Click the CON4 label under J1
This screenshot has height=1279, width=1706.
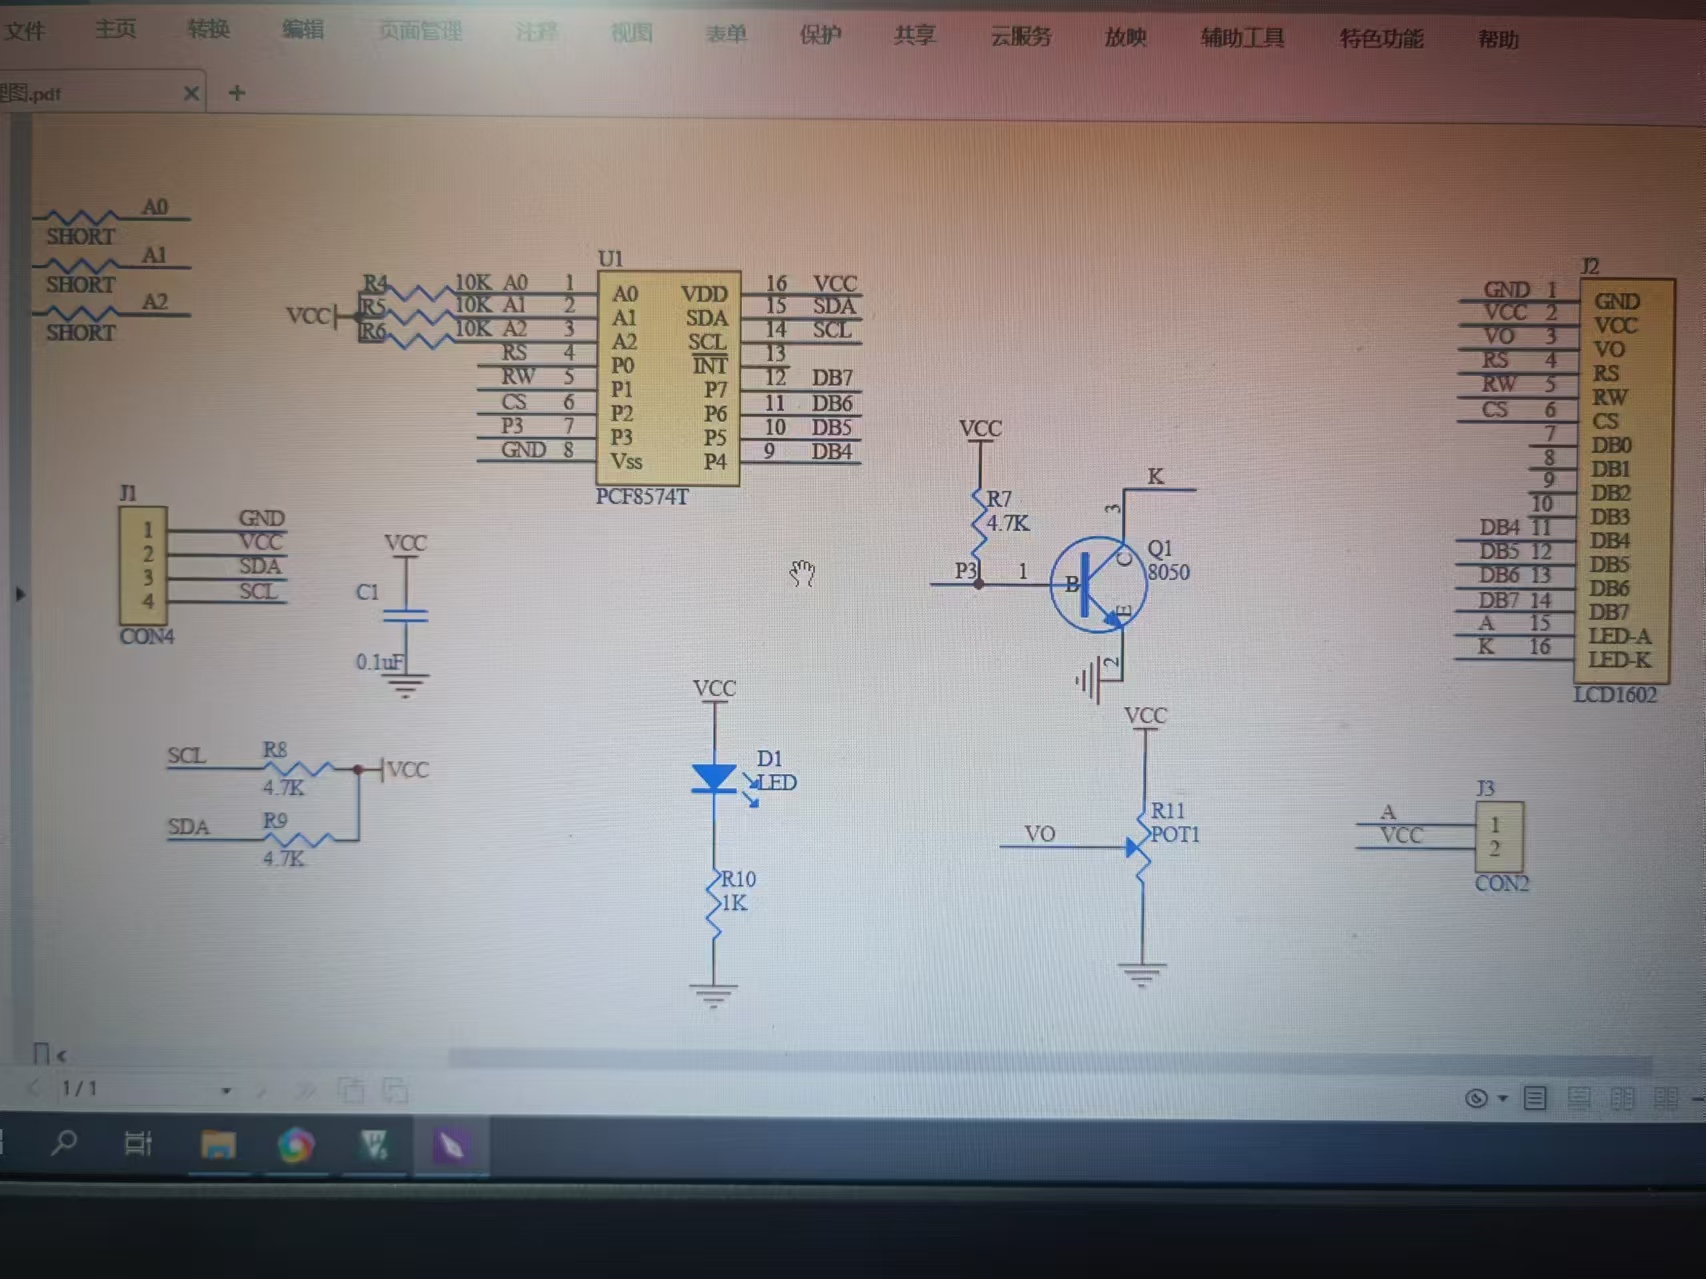(147, 637)
